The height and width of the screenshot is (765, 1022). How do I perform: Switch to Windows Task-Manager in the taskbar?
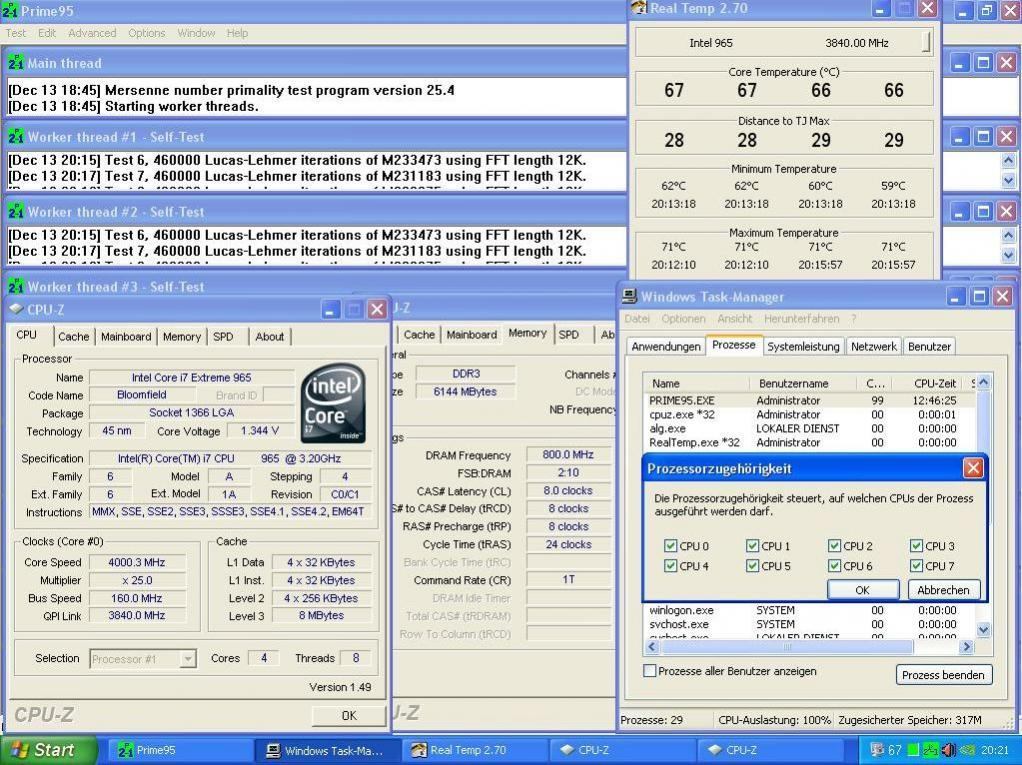pyautogui.click(x=325, y=750)
